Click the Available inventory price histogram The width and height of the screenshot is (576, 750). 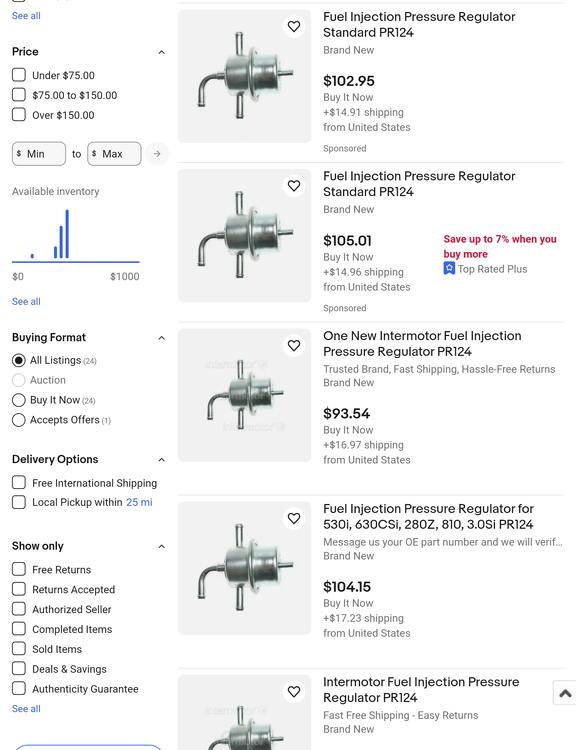click(x=76, y=236)
